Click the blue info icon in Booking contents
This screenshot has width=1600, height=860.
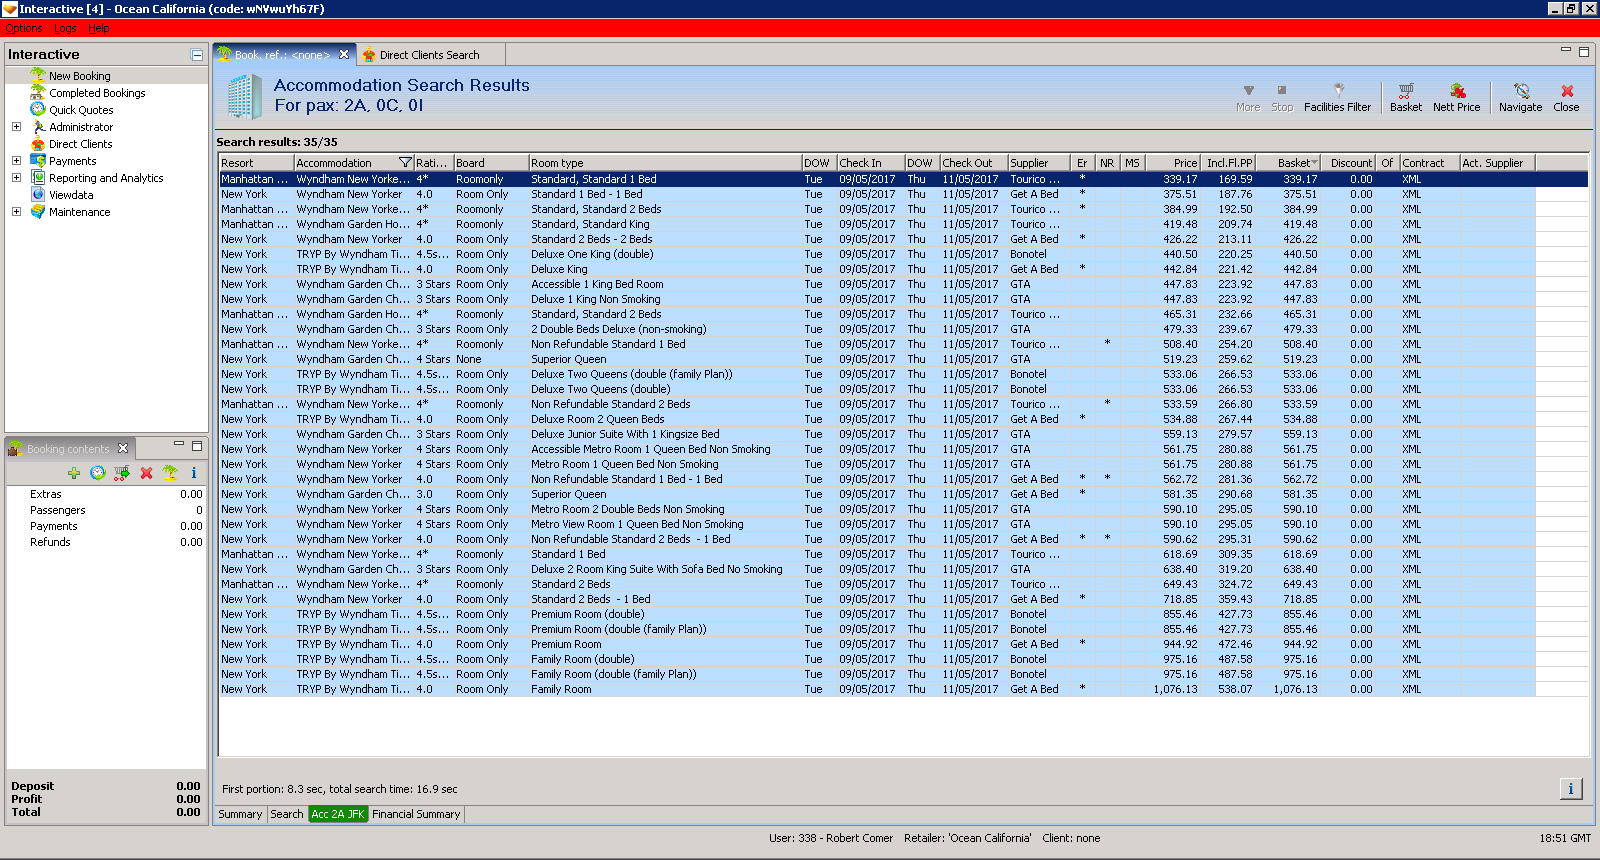tap(194, 473)
